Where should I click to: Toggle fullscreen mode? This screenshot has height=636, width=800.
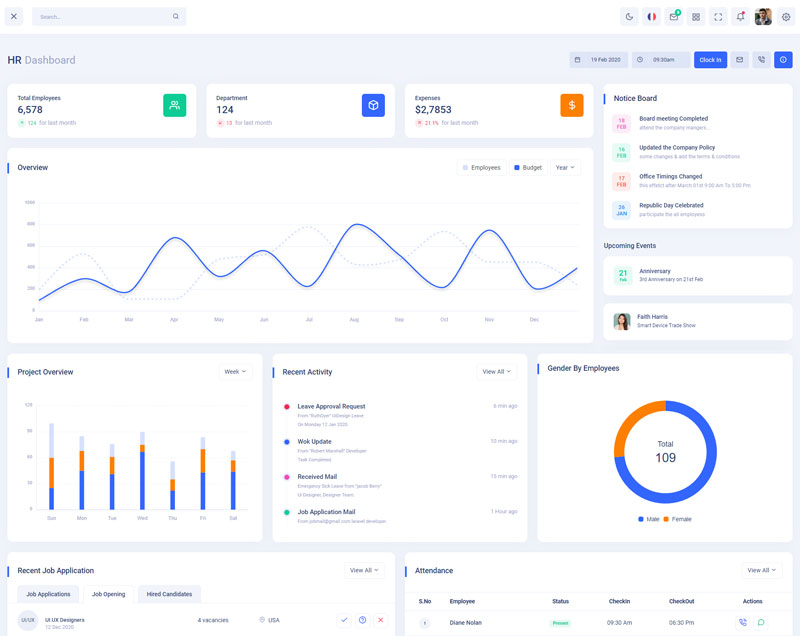pyautogui.click(x=718, y=17)
